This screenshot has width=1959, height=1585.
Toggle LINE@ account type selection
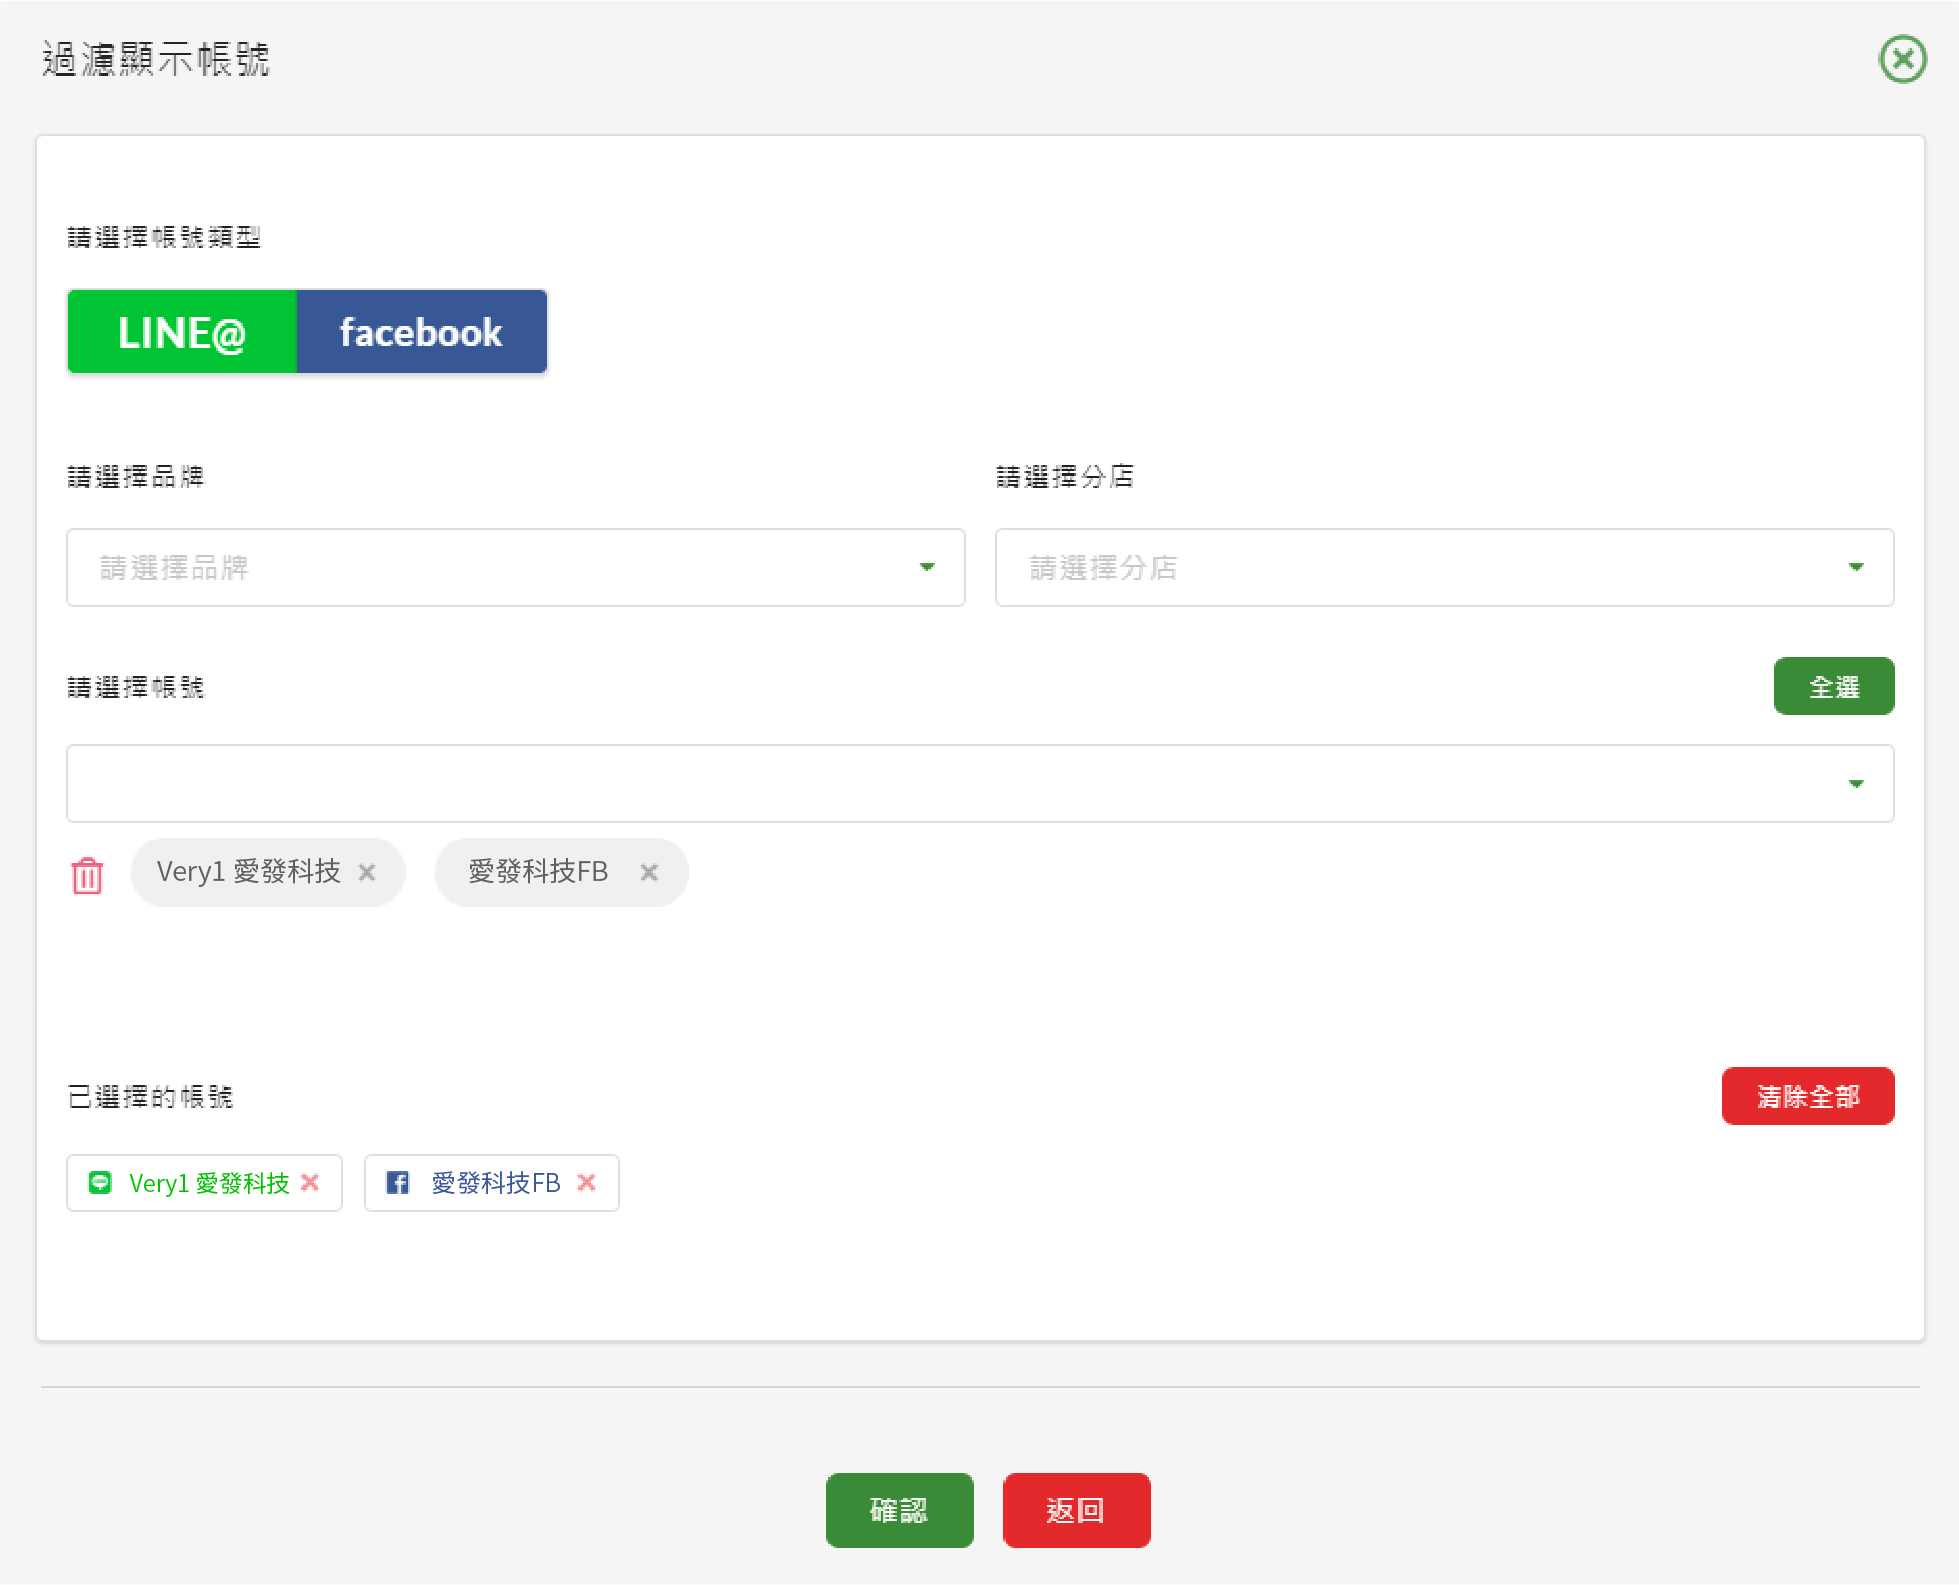183,332
